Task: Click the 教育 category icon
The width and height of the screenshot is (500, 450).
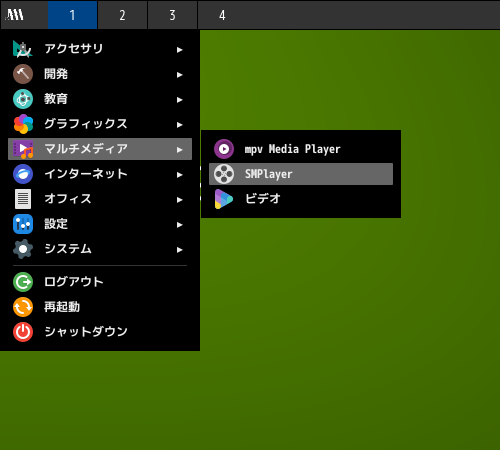Action: coord(23,99)
